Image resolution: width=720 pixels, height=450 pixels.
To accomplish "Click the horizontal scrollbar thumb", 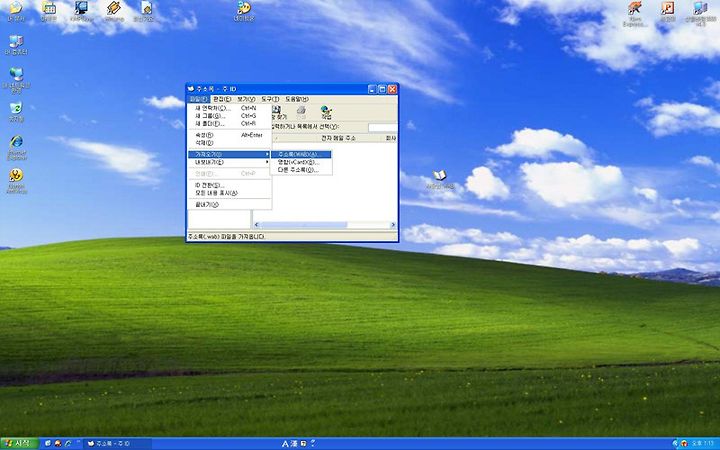I will pyautogui.click(x=304, y=225).
